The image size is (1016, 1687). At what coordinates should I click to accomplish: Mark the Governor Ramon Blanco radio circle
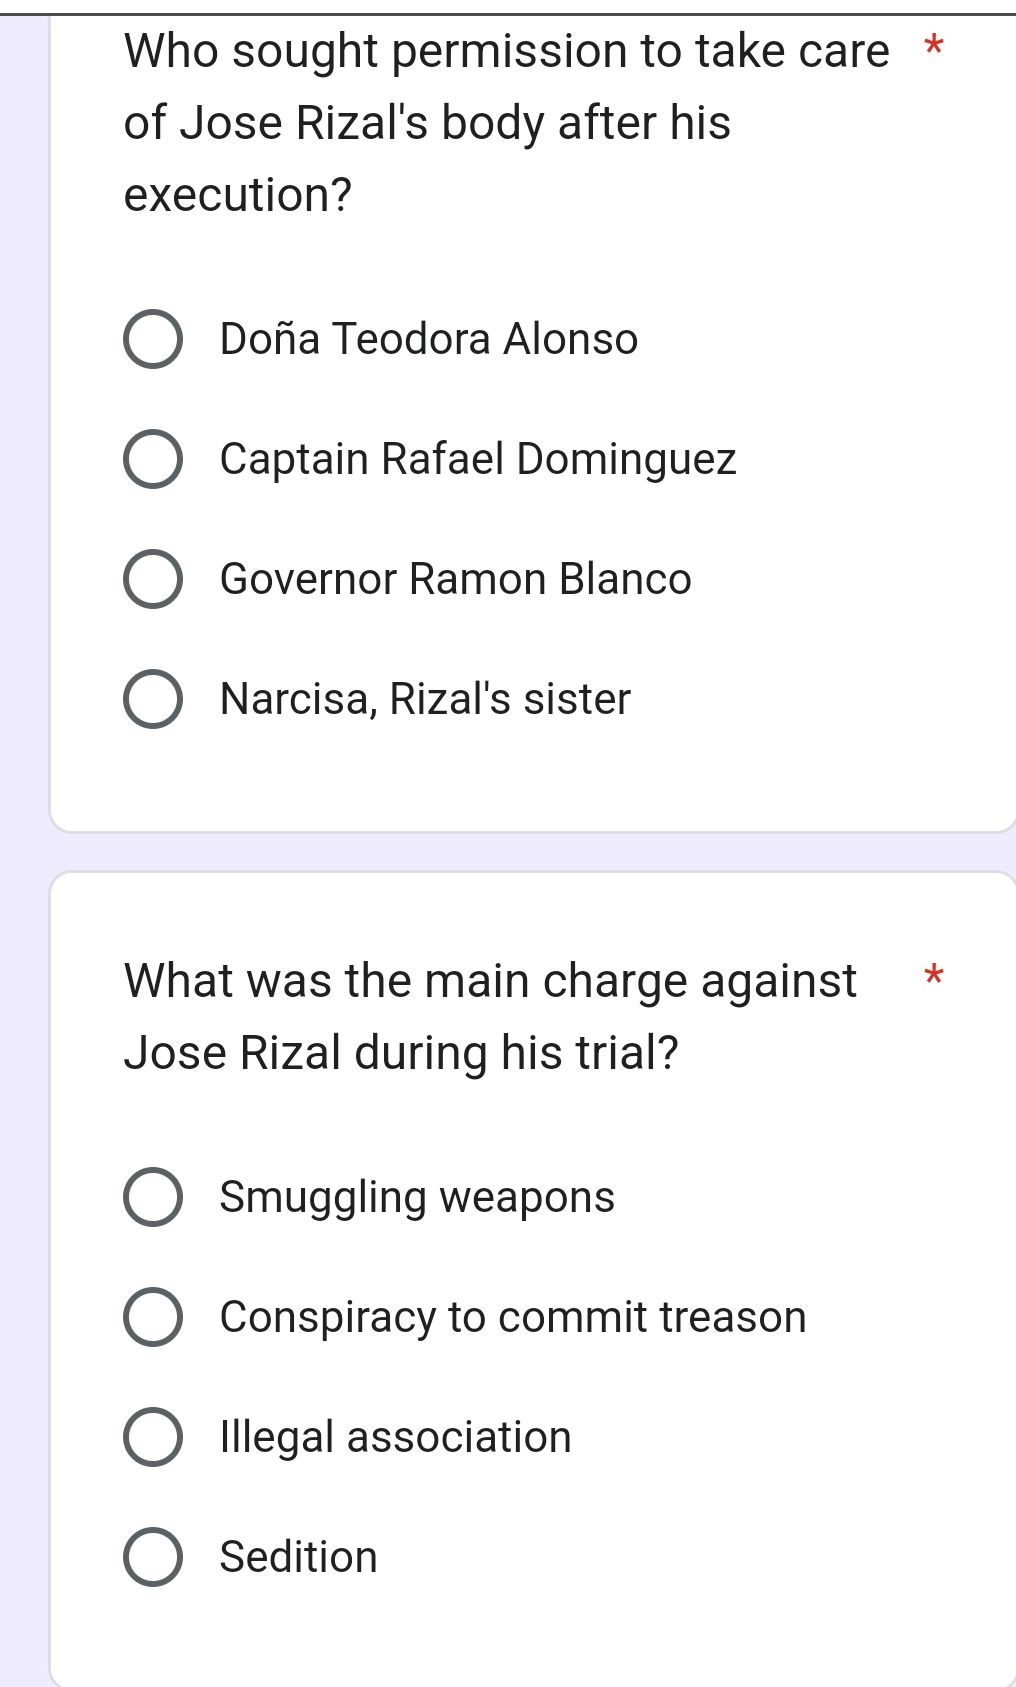[x=153, y=580]
